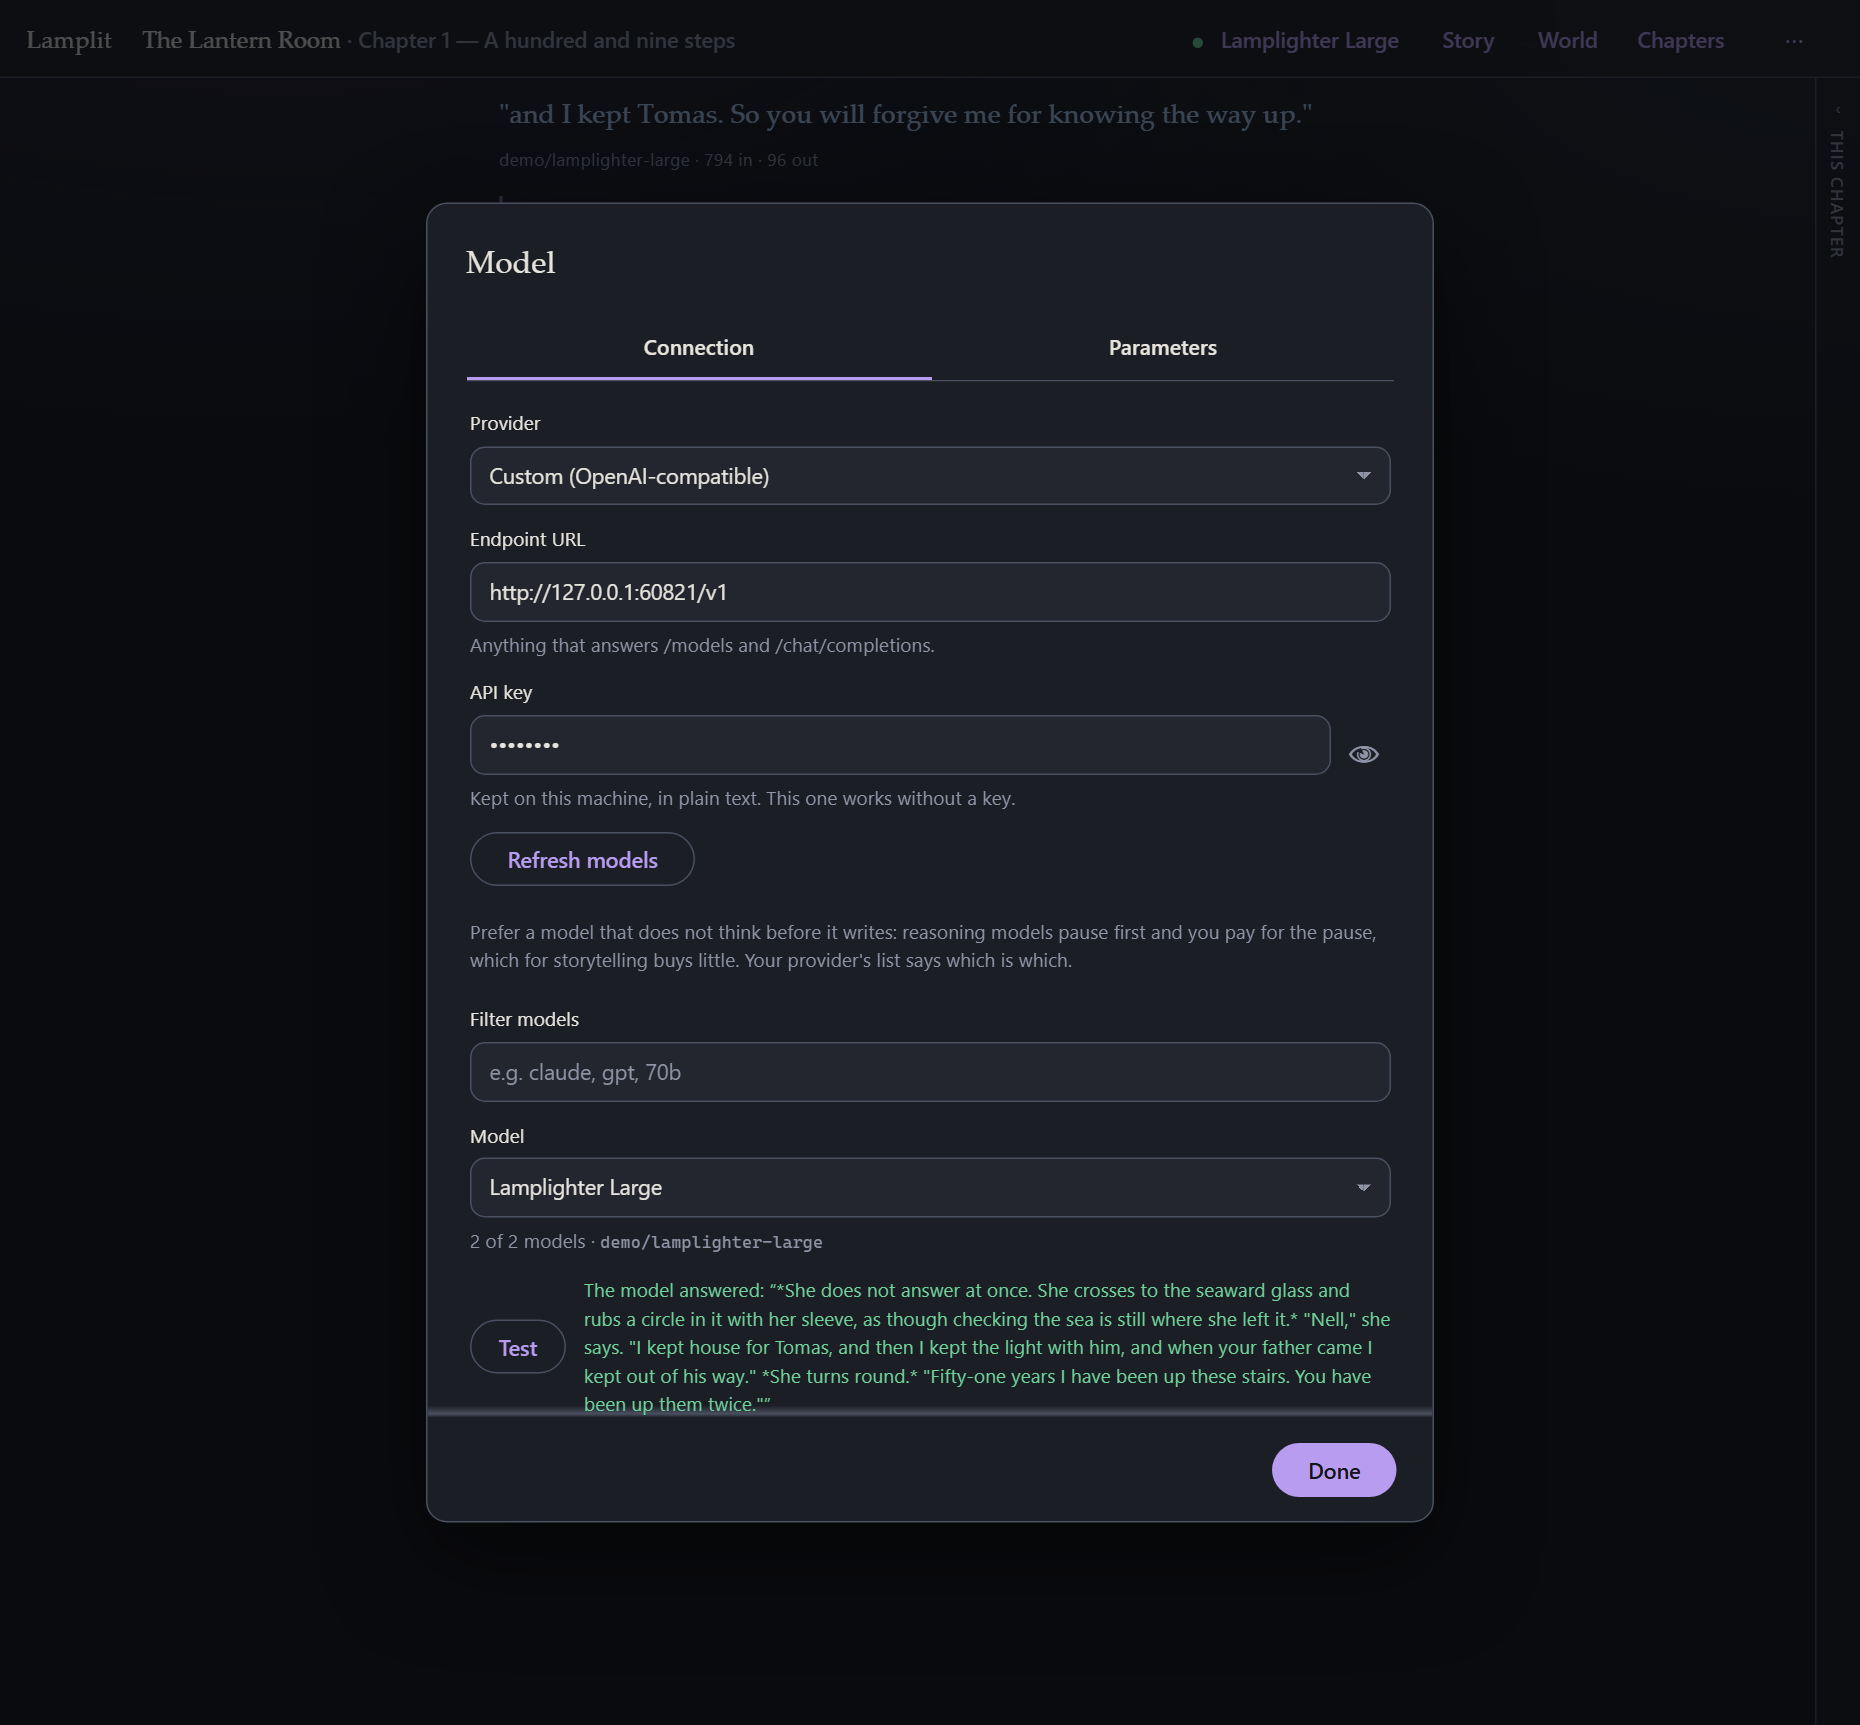Select the Connection tab
1860x1725 pixels.
click(x=699, y=348)
